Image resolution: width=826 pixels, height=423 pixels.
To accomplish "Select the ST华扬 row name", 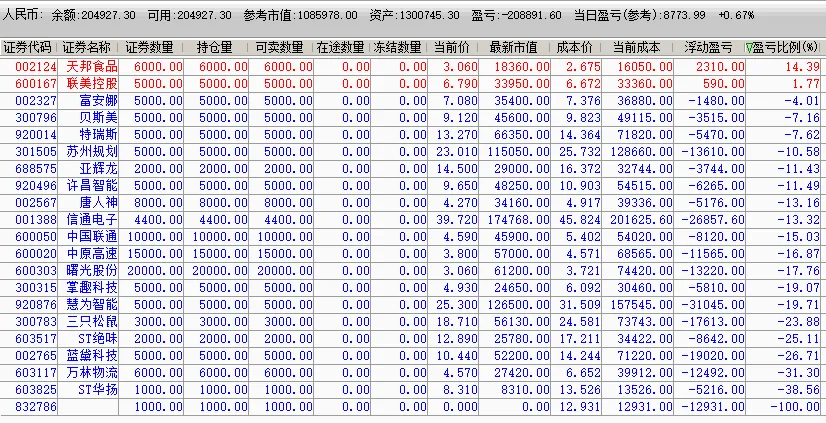I will click(98, 389).
